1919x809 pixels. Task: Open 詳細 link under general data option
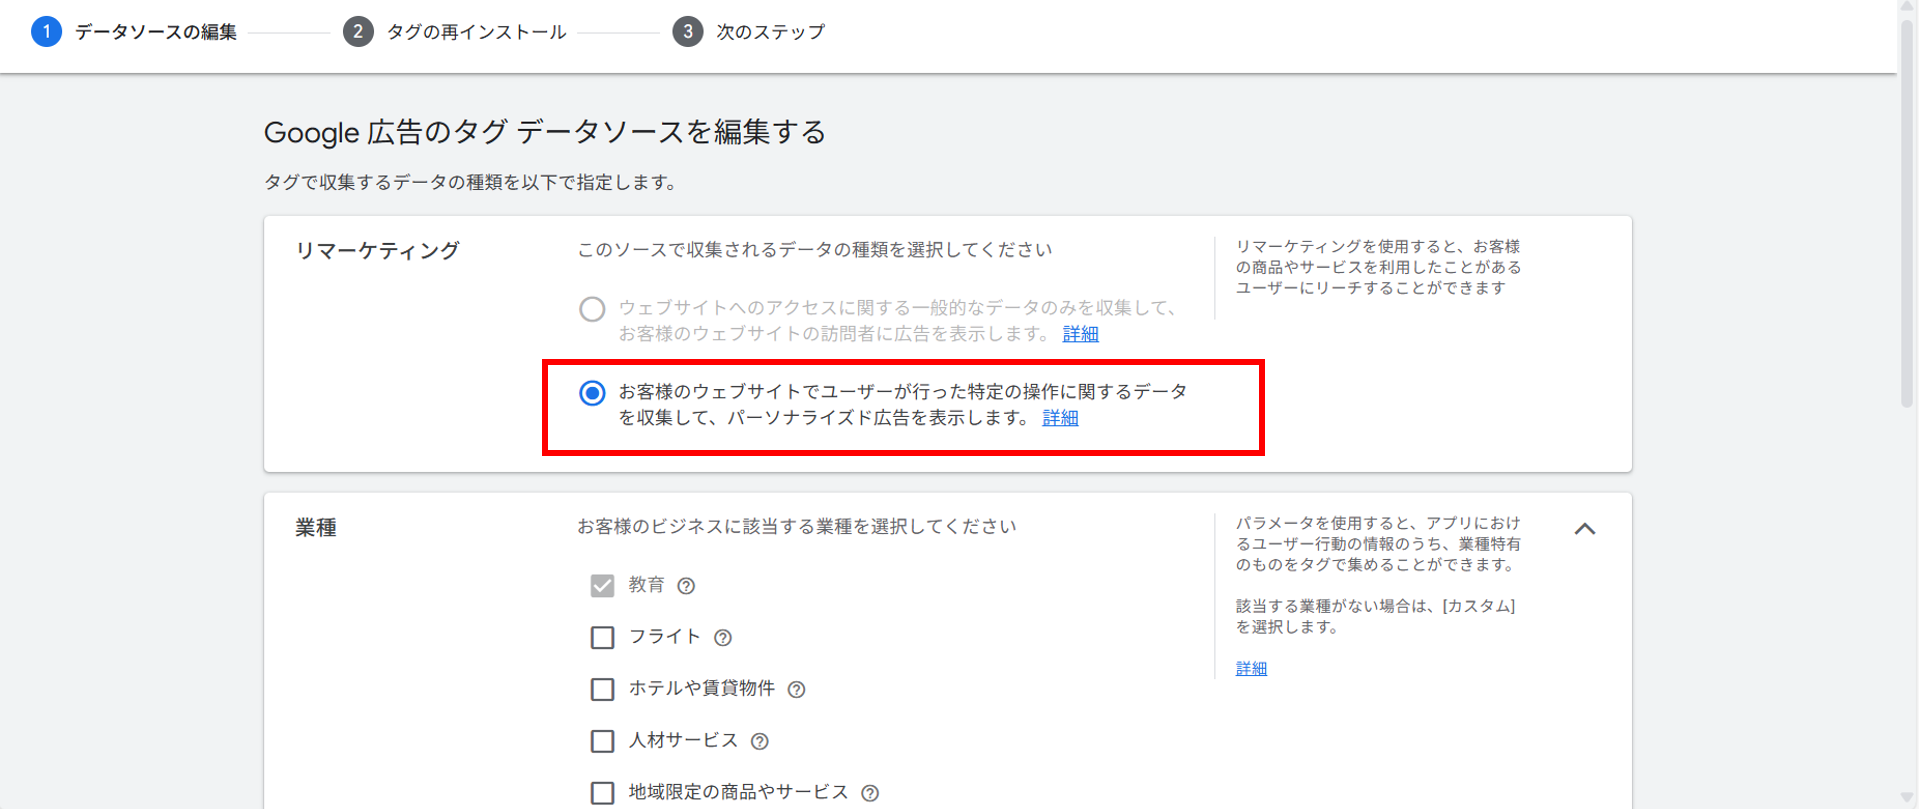(x=1080, y=334)
